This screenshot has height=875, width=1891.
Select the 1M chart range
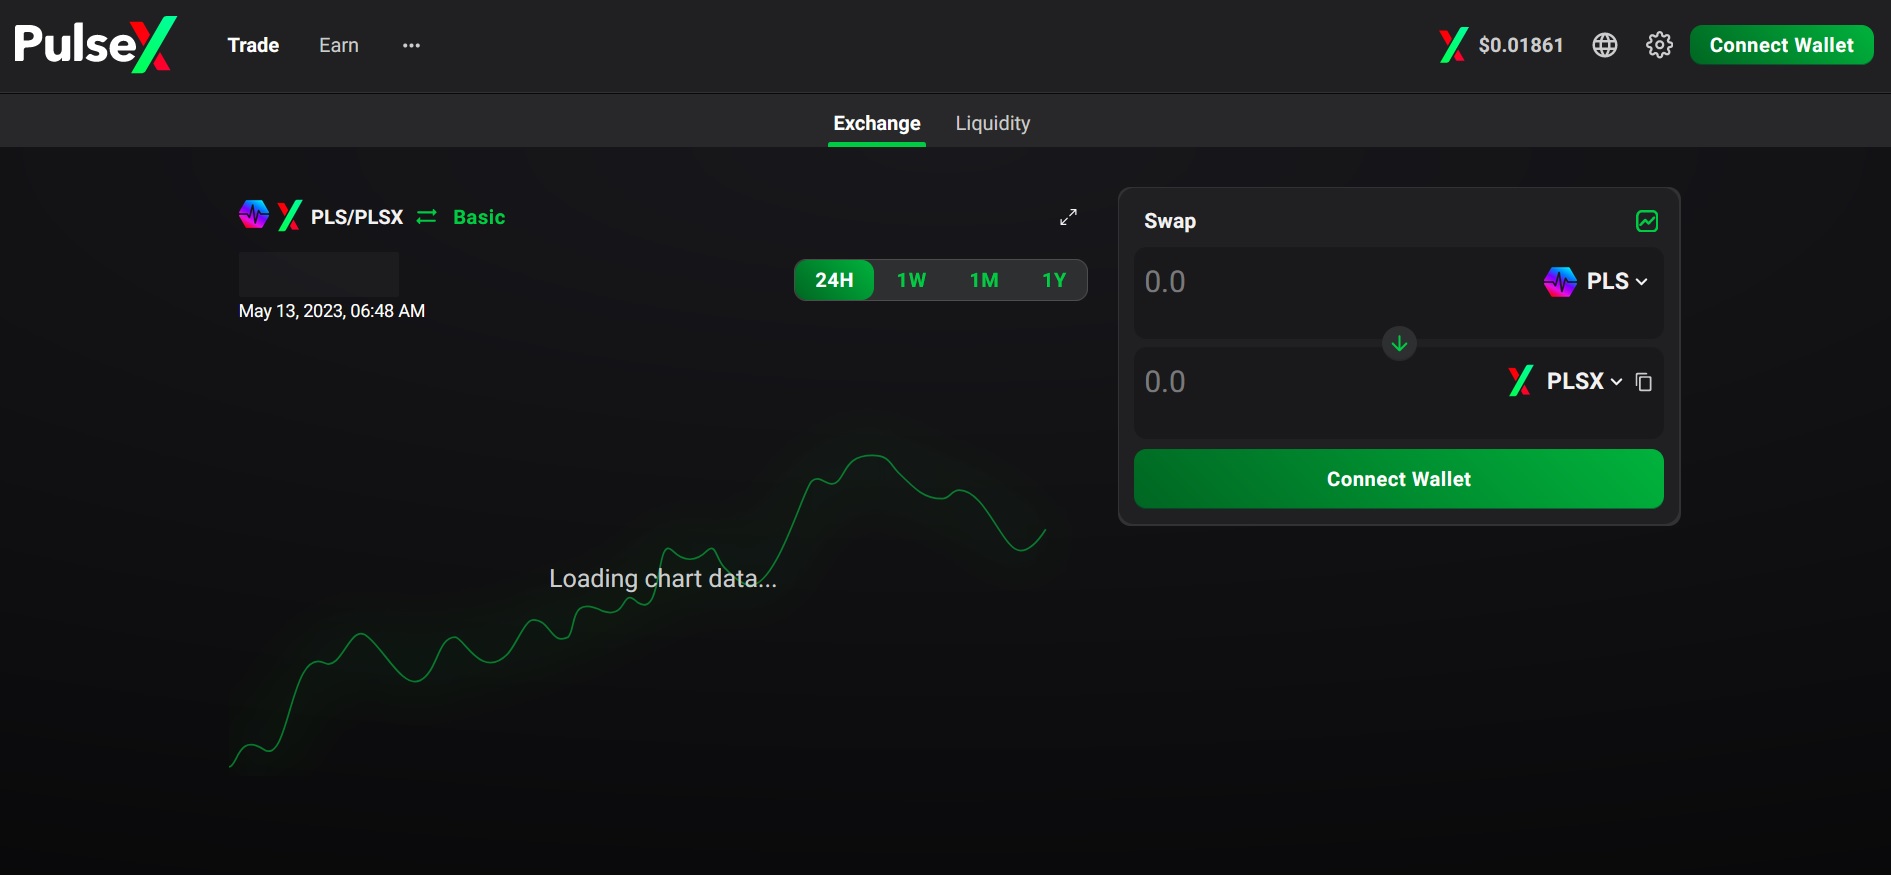[984, 280]
